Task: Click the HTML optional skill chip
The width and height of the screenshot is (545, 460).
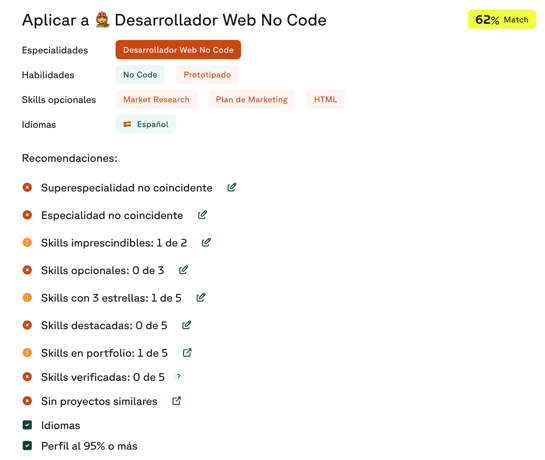Action: tap(325, 99)
